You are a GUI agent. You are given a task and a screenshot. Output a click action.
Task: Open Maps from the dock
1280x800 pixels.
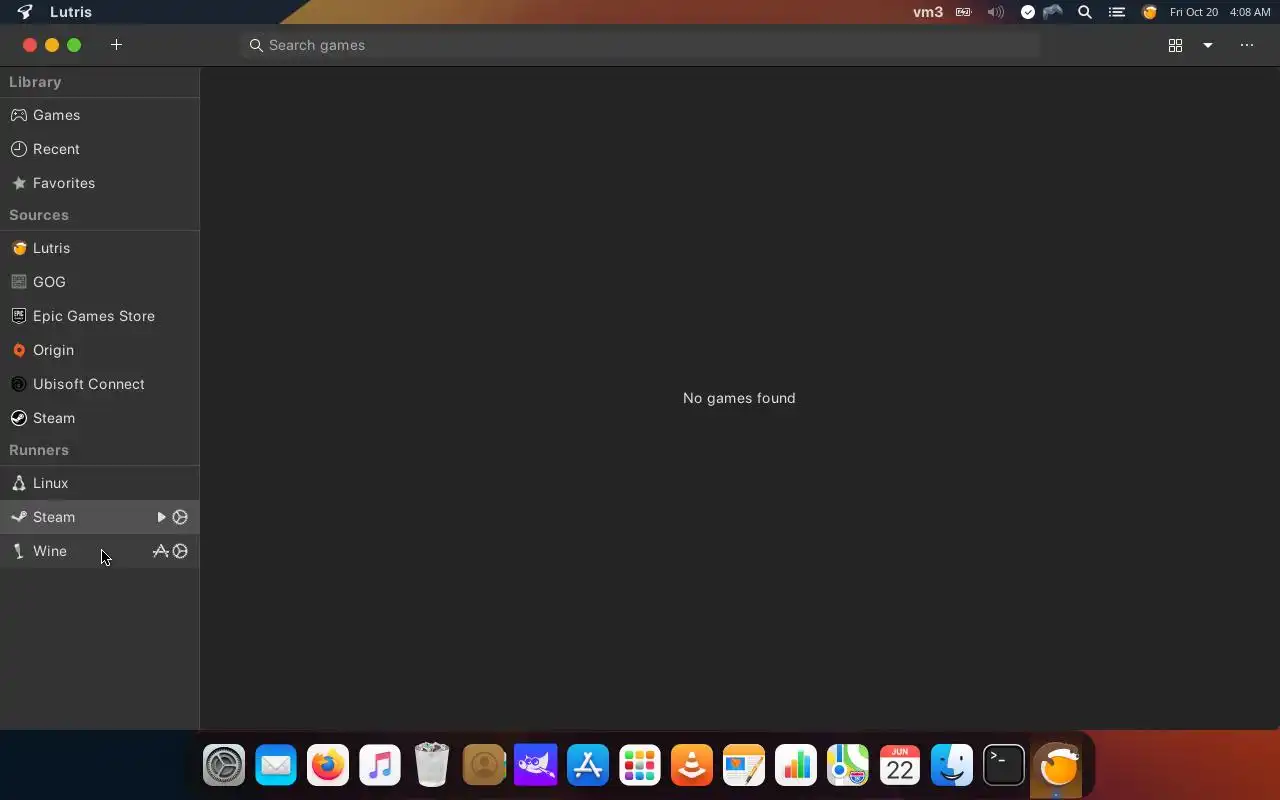[848, 767]
